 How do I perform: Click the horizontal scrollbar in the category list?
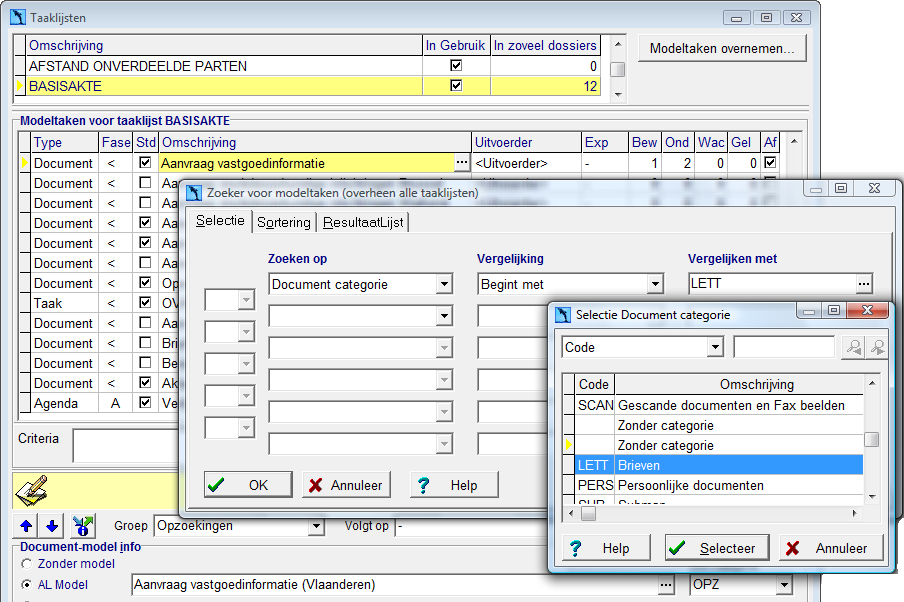click(715, 513)
